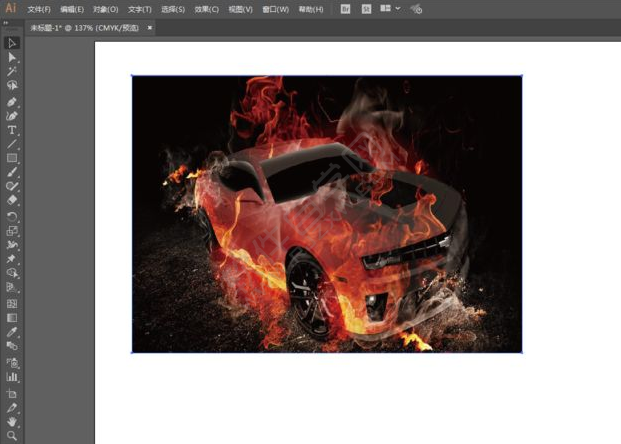Select the Hand tool
This screenshot has width=621, height=444.
12,422
